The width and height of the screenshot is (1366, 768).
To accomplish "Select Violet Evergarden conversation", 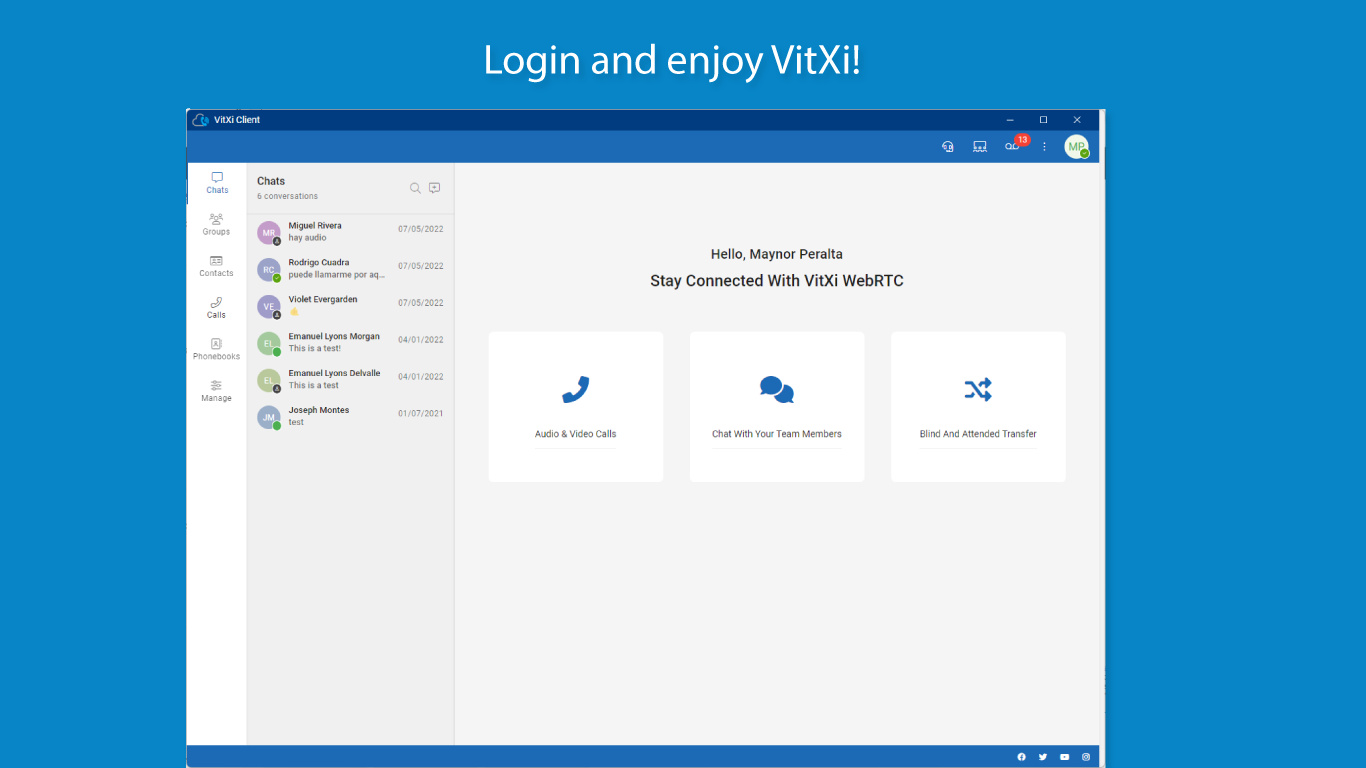I will click(350, 306).
